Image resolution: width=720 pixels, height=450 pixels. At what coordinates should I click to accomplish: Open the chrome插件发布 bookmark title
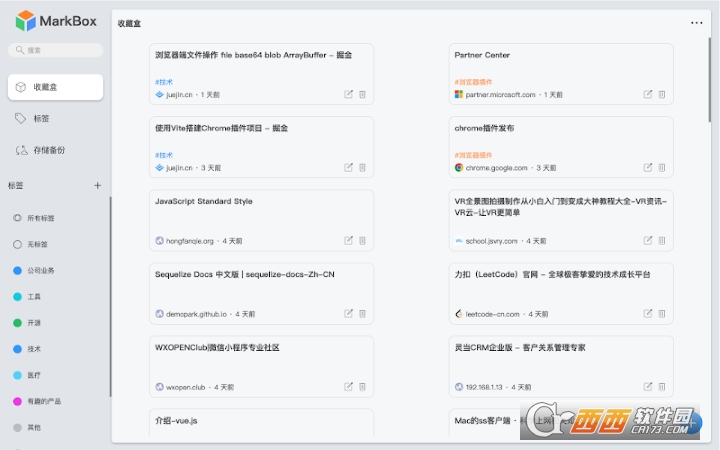pos(484,128)
